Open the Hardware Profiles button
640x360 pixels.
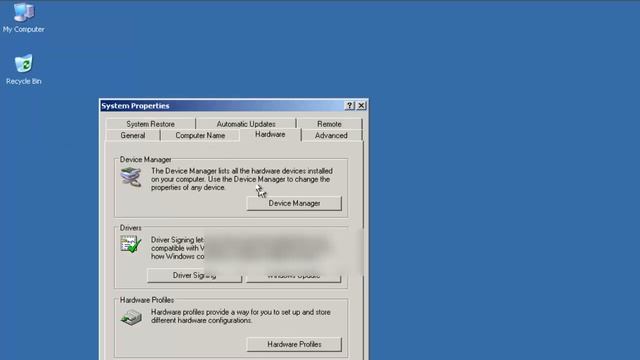(x=294, y=344)
